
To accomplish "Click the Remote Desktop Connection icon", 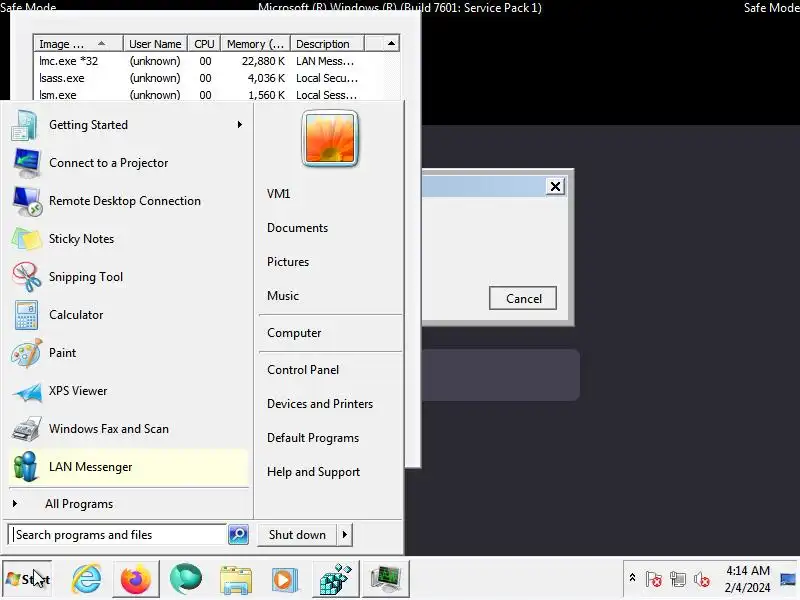I will tap(27, 201).
